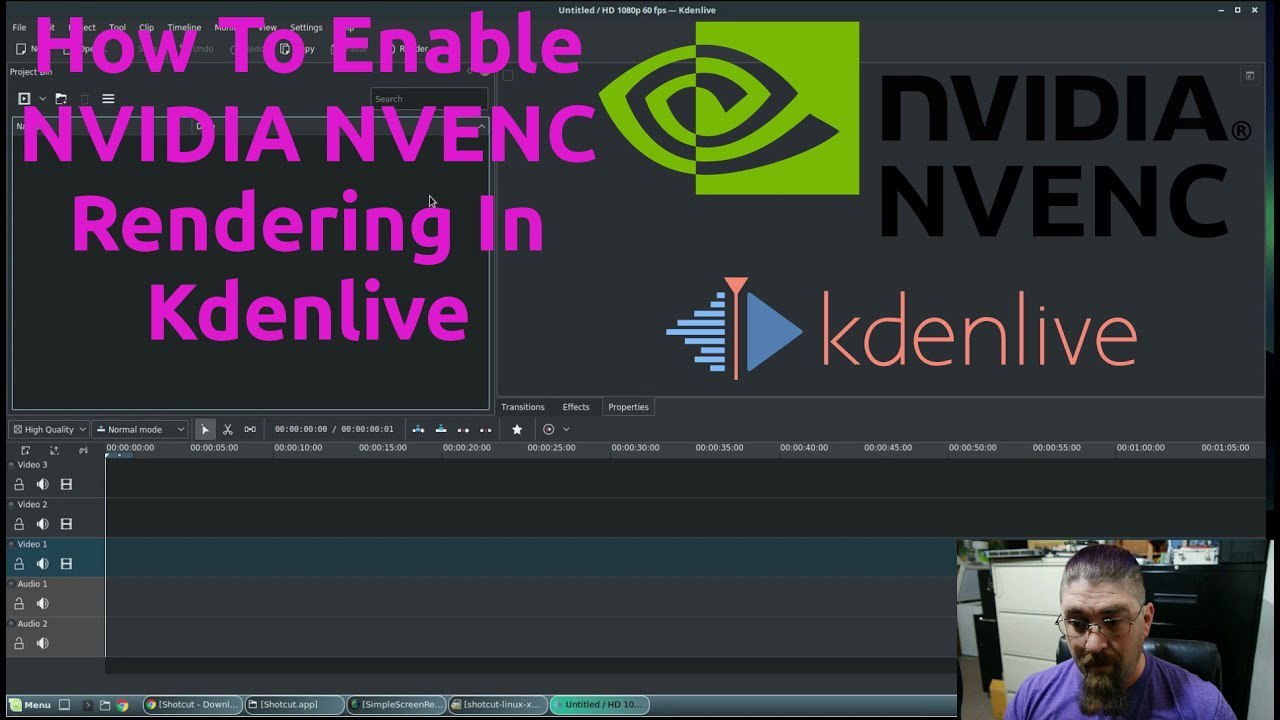Screen dimensions: 1280x720
Task: Switch to Shotcut.app file manager window
Action: pyautogui.click(x=295, y=704)
